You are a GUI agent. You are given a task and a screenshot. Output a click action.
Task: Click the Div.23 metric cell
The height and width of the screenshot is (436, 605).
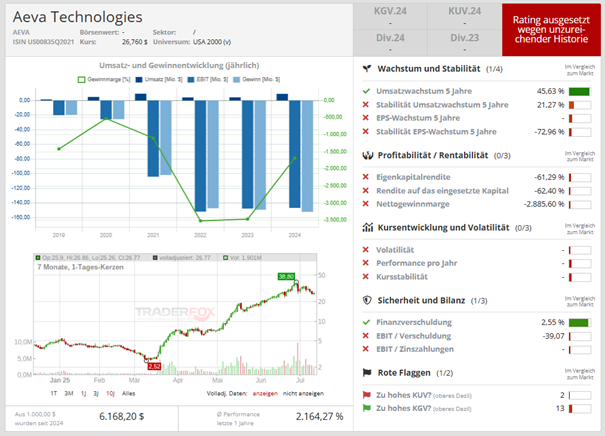[x=465, y=43]
